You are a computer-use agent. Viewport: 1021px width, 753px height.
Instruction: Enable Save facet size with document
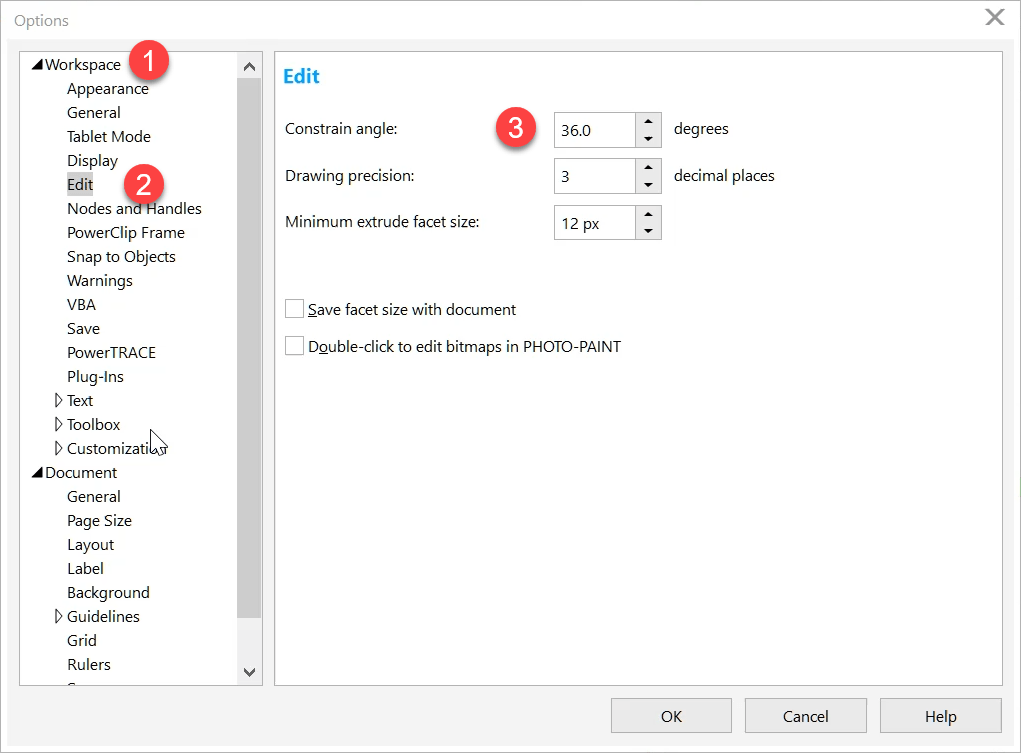point(294,309)
